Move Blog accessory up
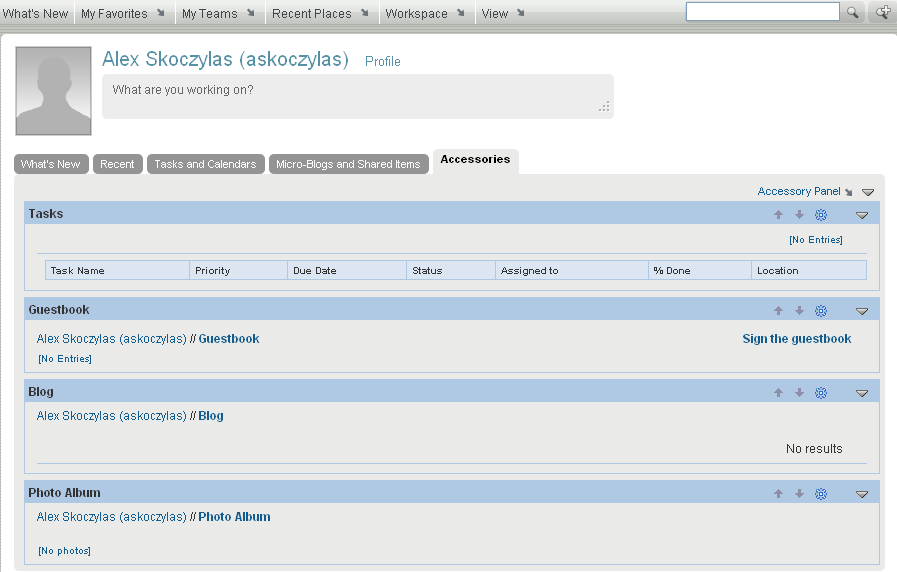Image resolution: width=897 pixels, height=572 pixels. coord(778,392)
